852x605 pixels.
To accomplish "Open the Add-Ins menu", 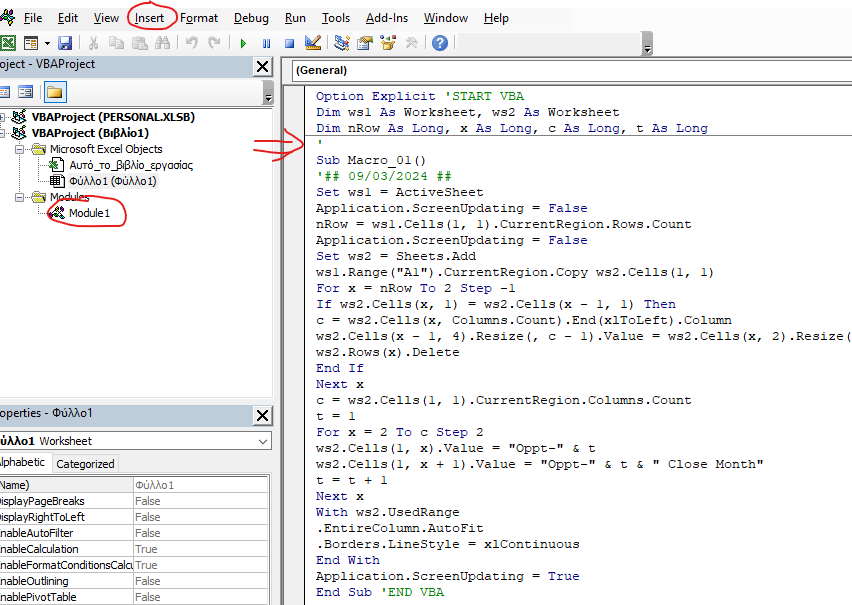I will (x=387, y=18).
